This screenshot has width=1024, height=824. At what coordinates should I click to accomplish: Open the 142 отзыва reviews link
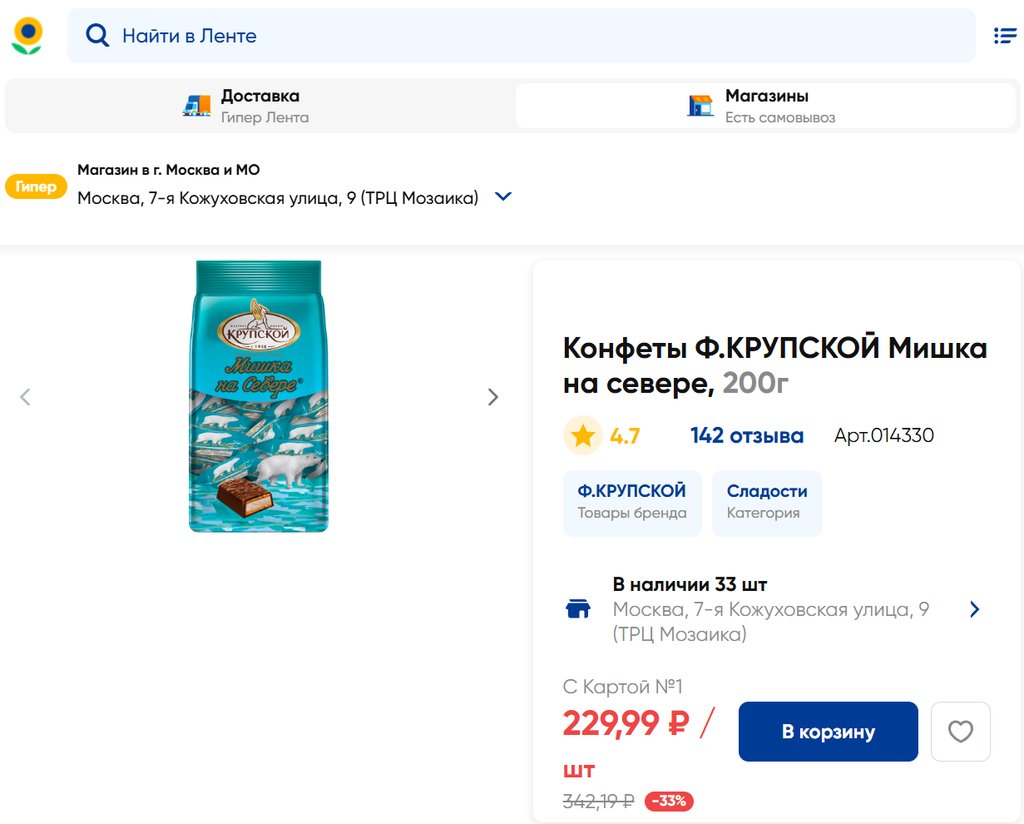click(x=746, y=436)
